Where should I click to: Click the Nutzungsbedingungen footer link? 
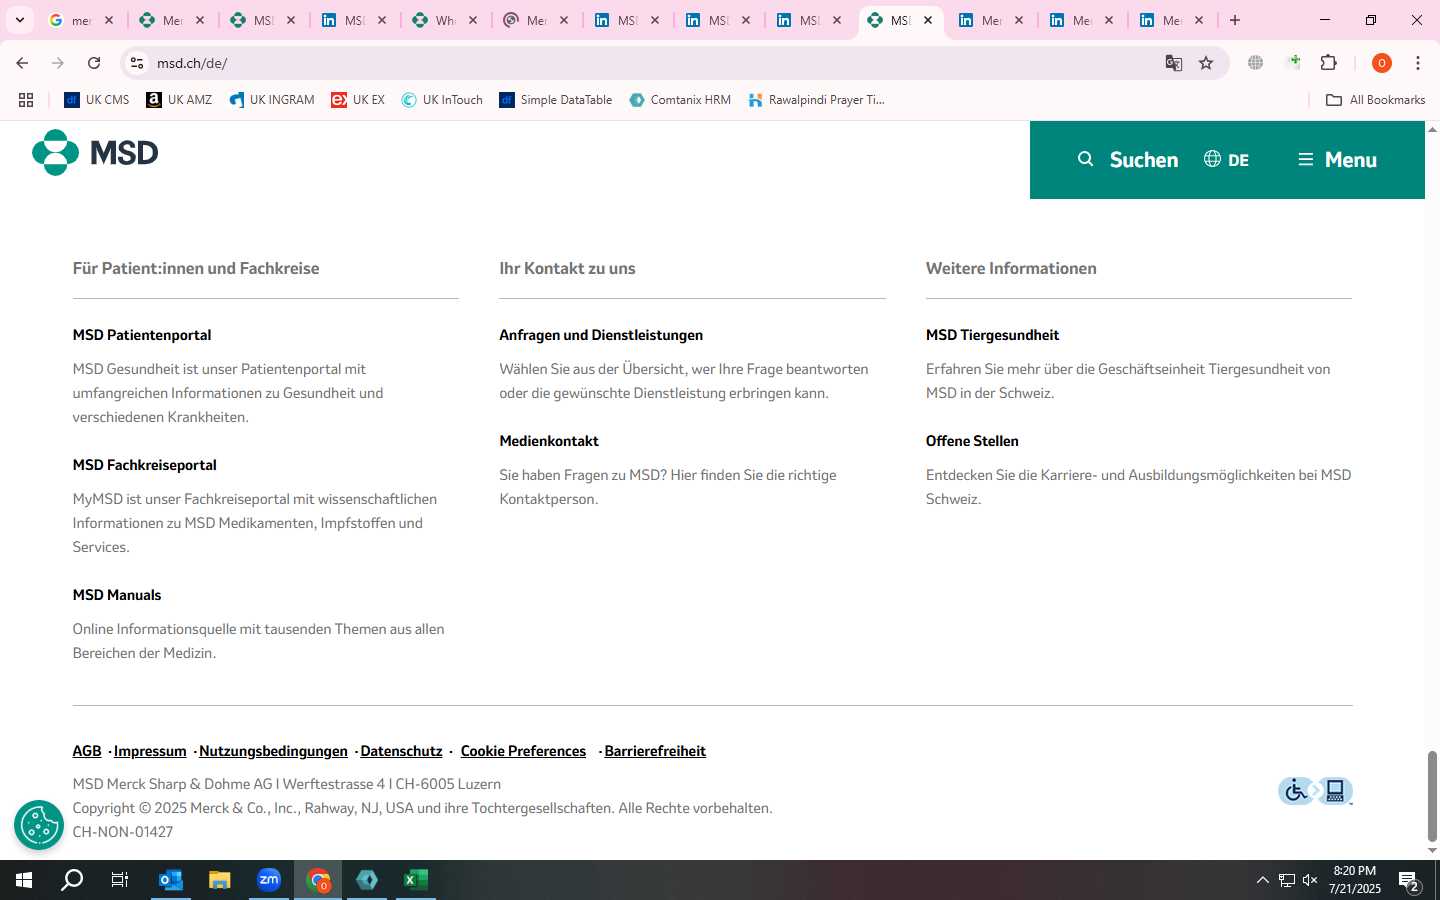tap(273, 751)
